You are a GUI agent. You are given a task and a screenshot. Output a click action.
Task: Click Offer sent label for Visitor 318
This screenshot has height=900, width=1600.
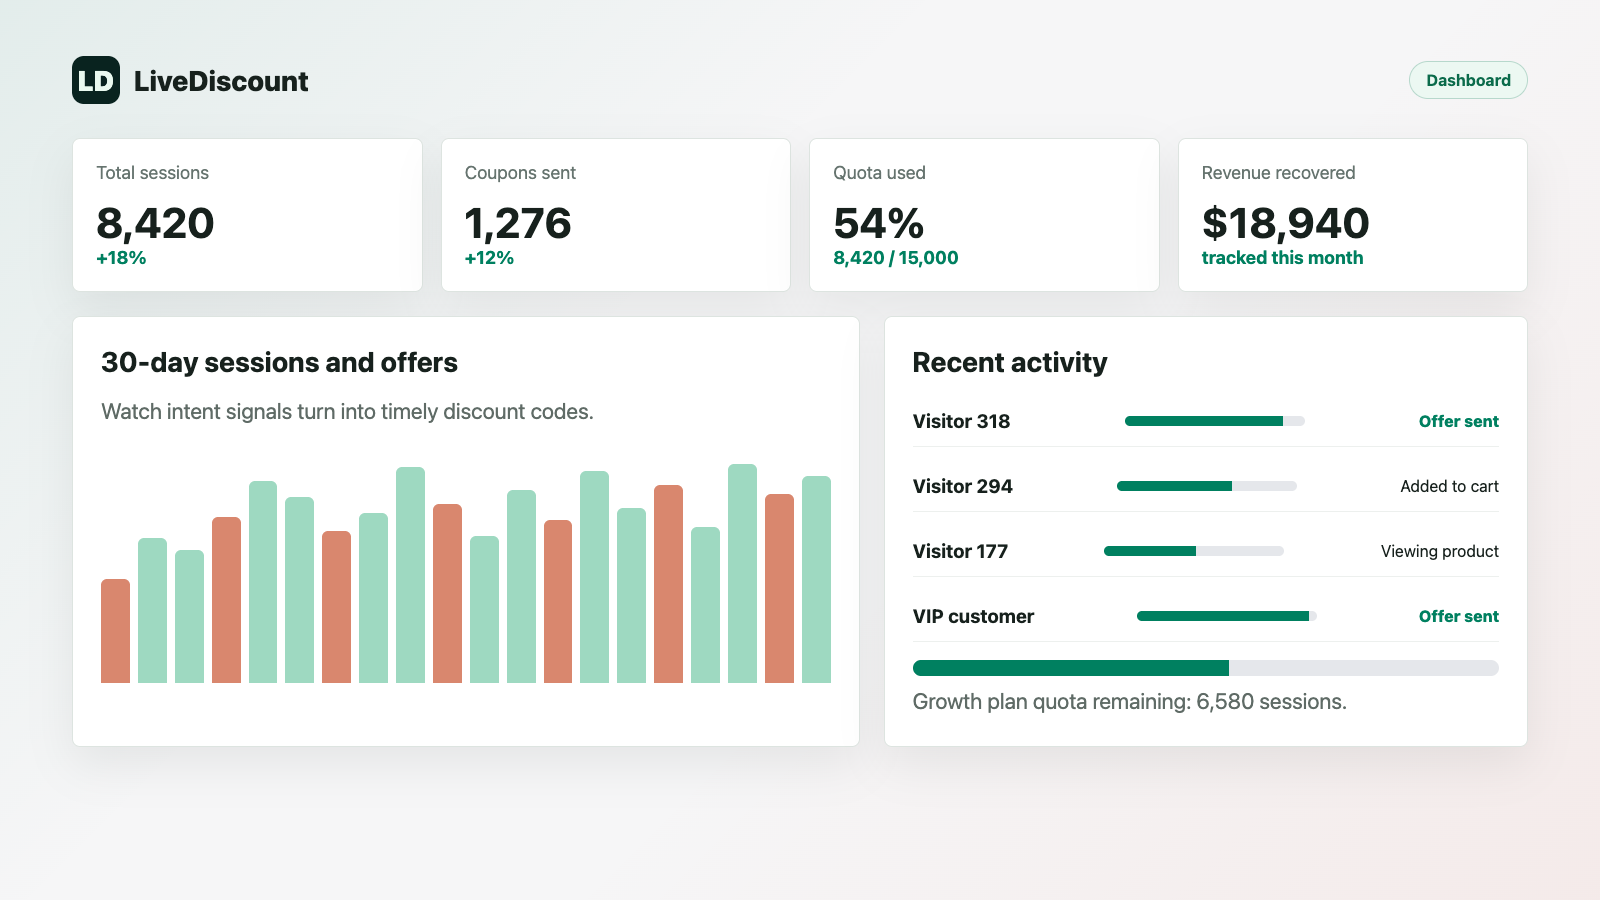[1458, 421]
